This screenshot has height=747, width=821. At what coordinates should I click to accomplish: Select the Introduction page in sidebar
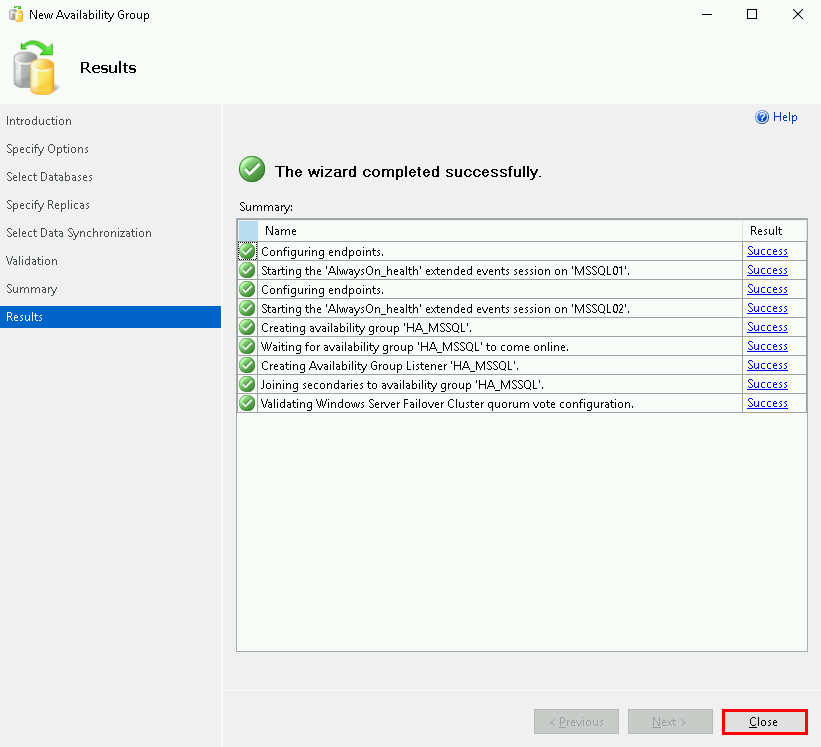[x=39, y=121]
